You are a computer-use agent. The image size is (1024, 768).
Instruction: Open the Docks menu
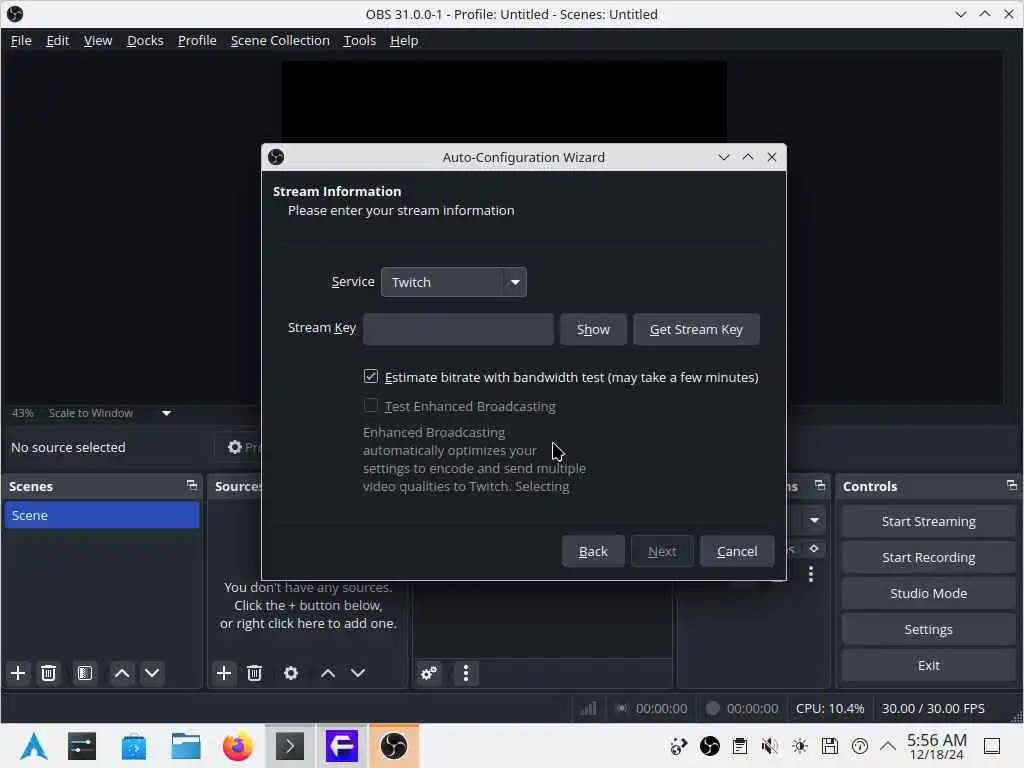[145, 40]
